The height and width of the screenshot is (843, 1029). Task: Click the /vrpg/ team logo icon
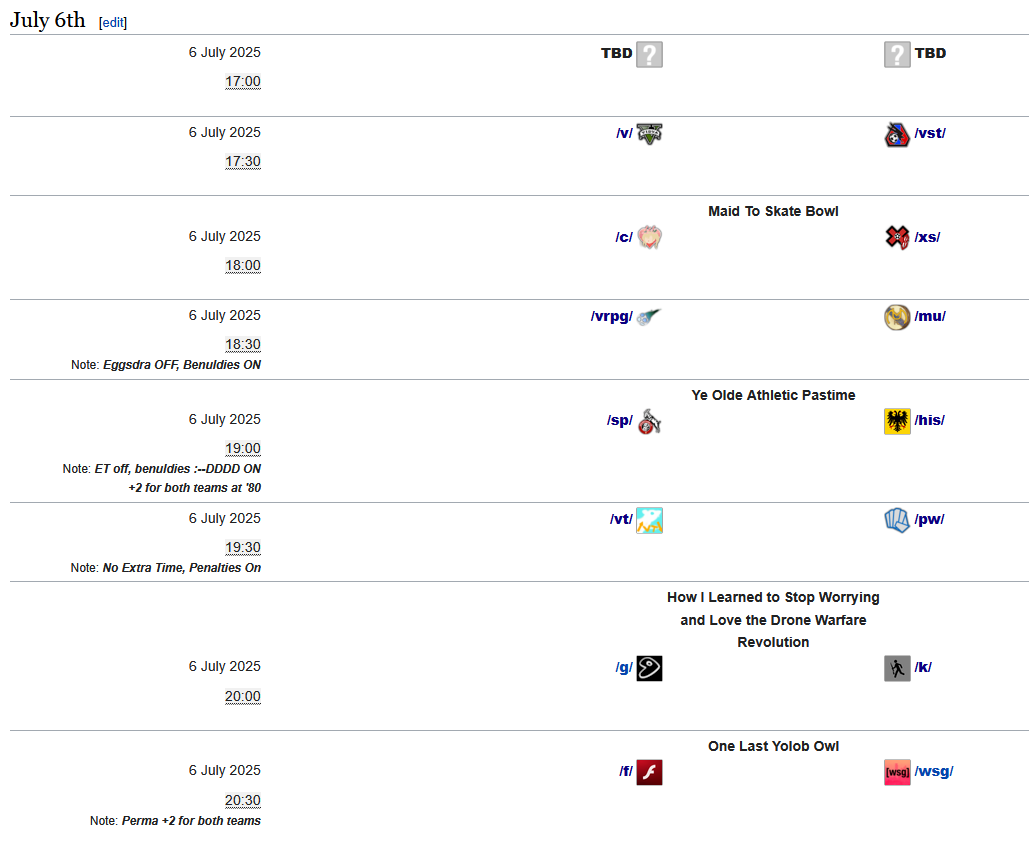click(649, 317)
